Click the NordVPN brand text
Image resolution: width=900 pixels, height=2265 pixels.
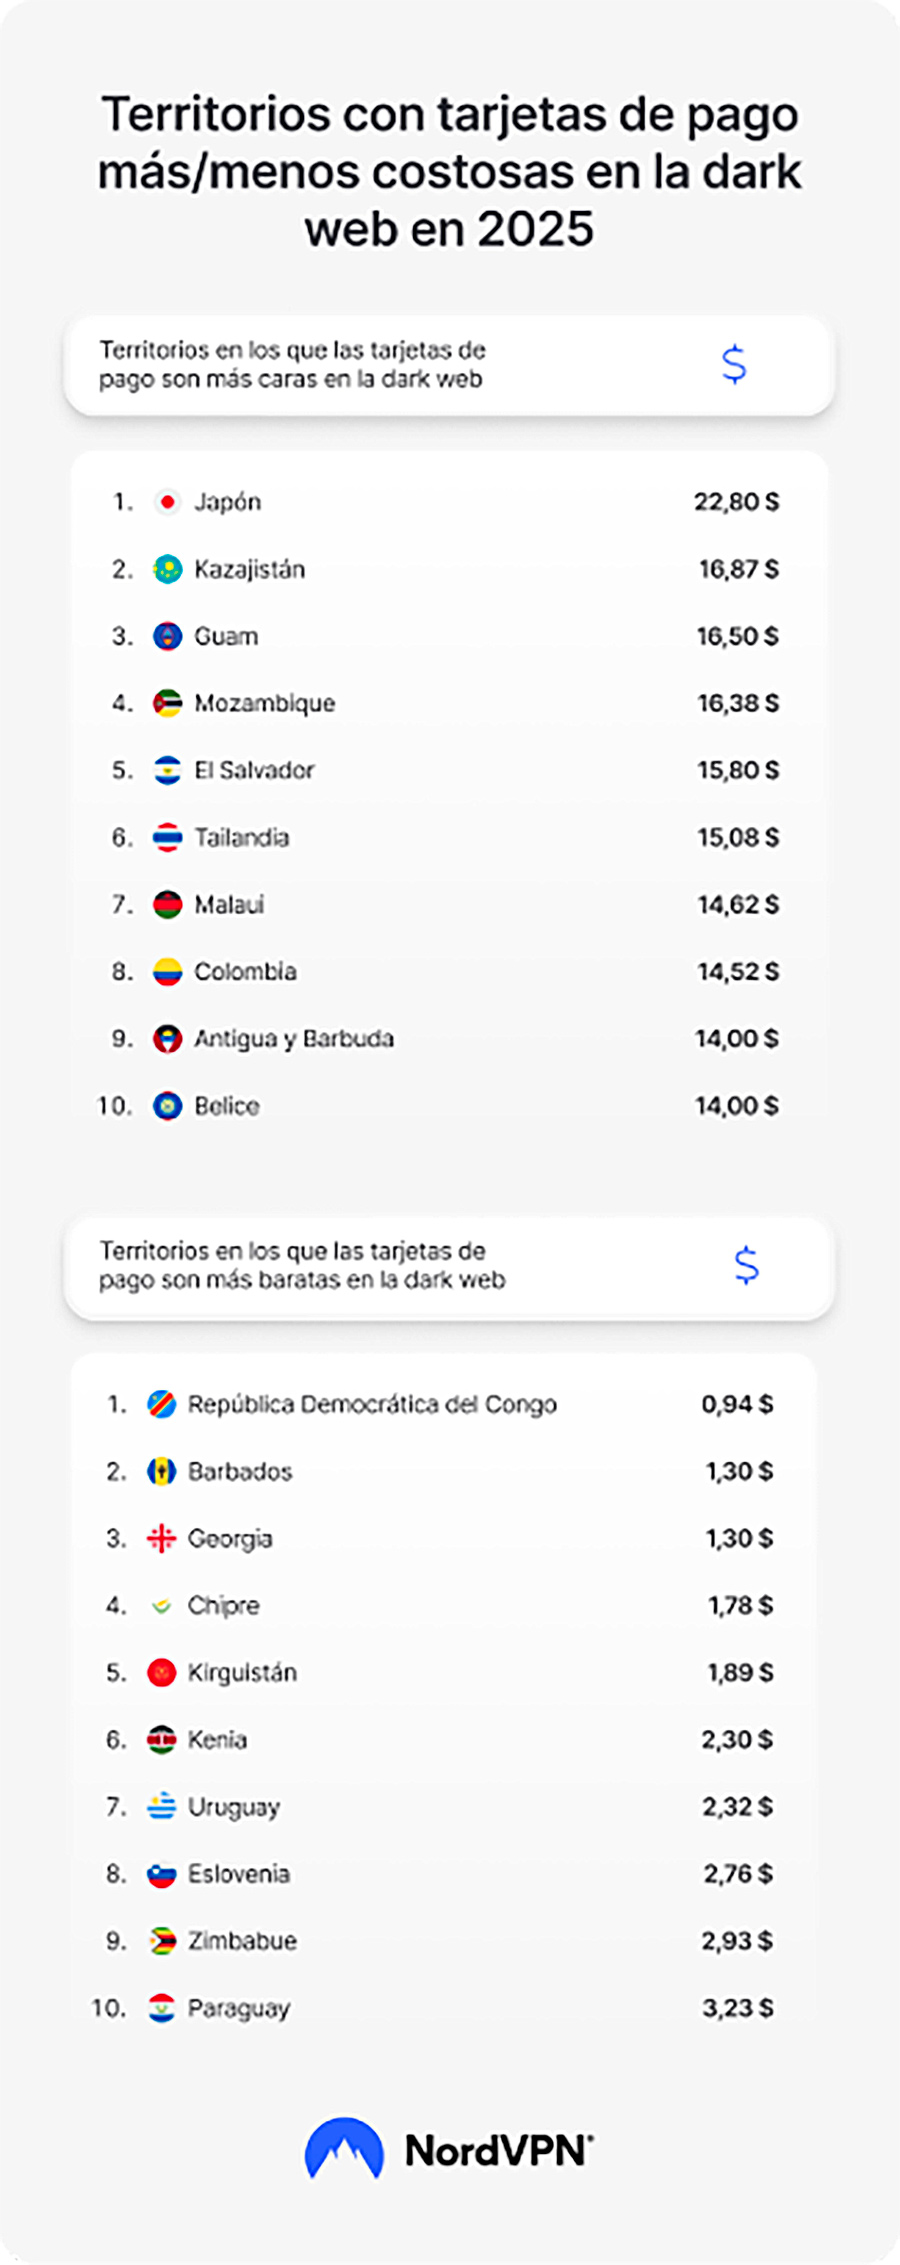coord(498,2150)
